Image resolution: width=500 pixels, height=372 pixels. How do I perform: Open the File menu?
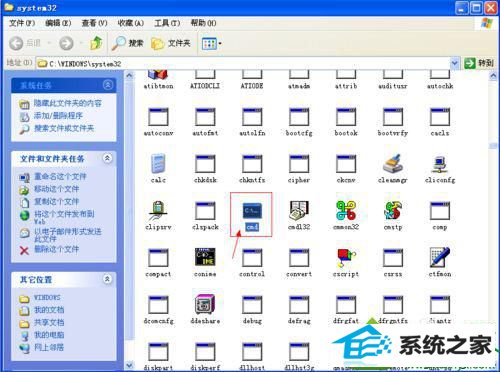click(22, 23)
